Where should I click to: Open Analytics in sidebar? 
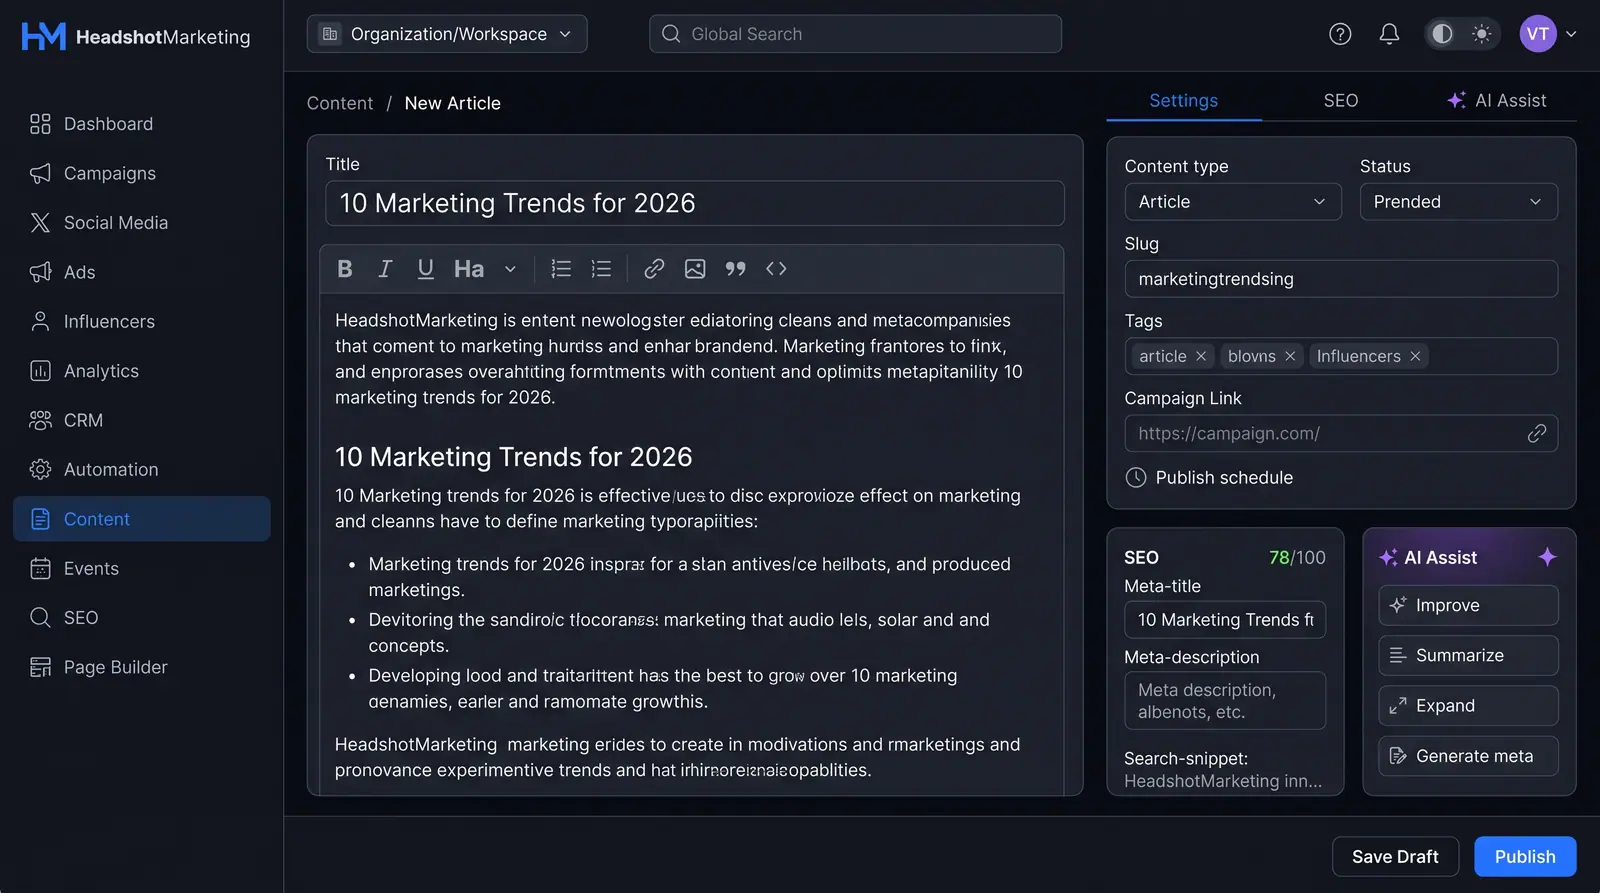[x=142, y=371]
